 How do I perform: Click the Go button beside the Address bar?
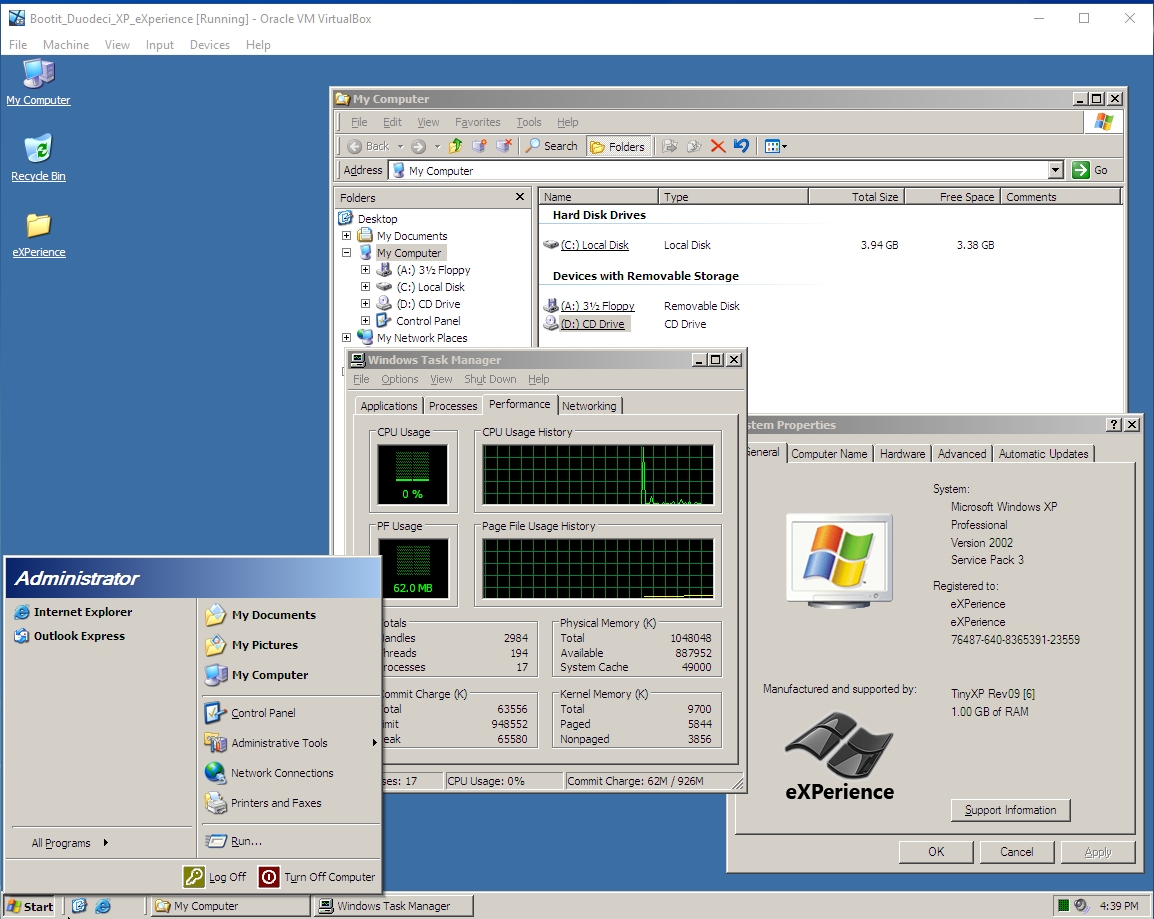[x=1091, y=170]
